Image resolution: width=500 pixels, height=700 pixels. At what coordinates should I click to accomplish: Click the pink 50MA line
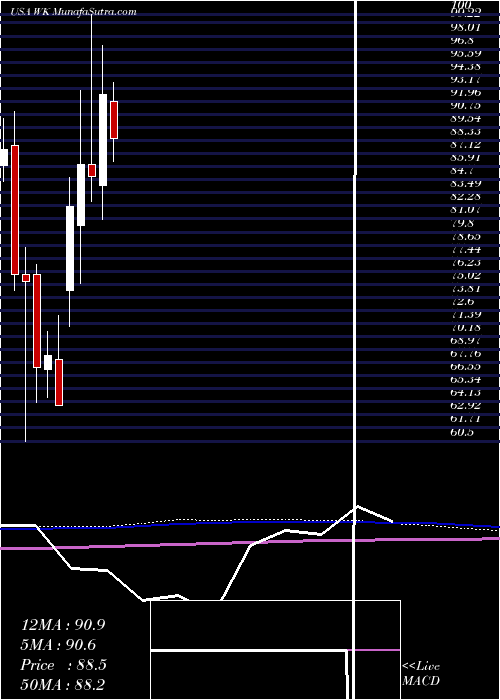tap(250, 543)
